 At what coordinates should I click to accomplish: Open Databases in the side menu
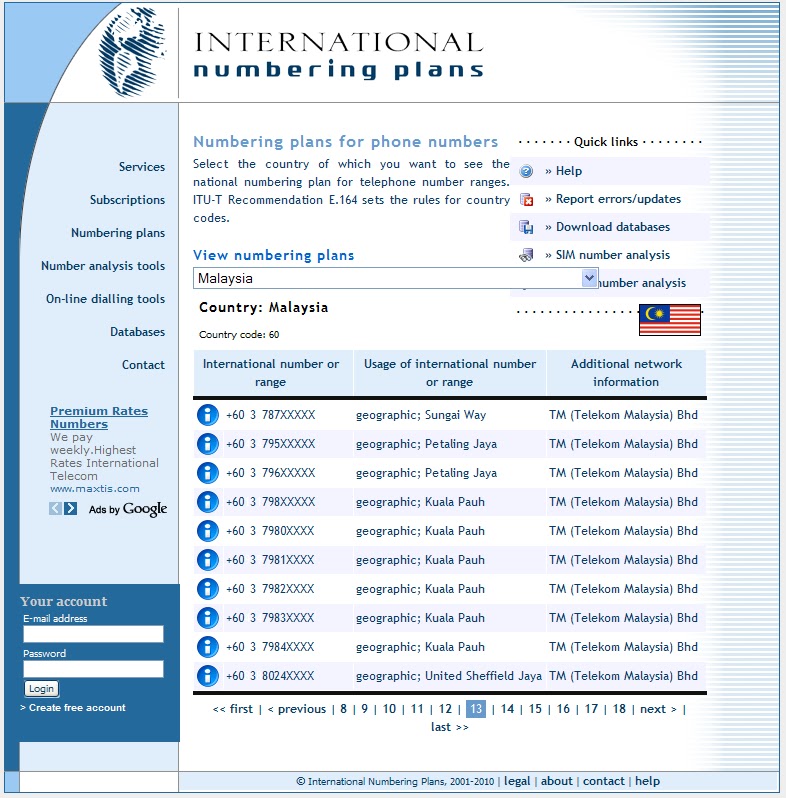click(137, 332)
